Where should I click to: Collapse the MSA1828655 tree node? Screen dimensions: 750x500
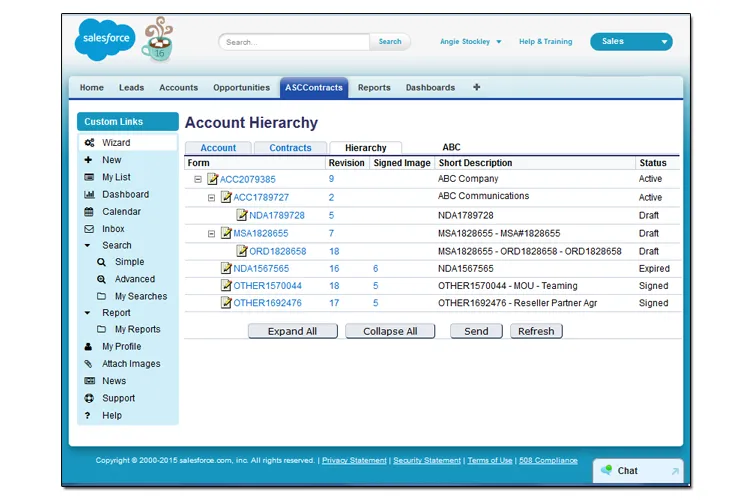point(211,233)
